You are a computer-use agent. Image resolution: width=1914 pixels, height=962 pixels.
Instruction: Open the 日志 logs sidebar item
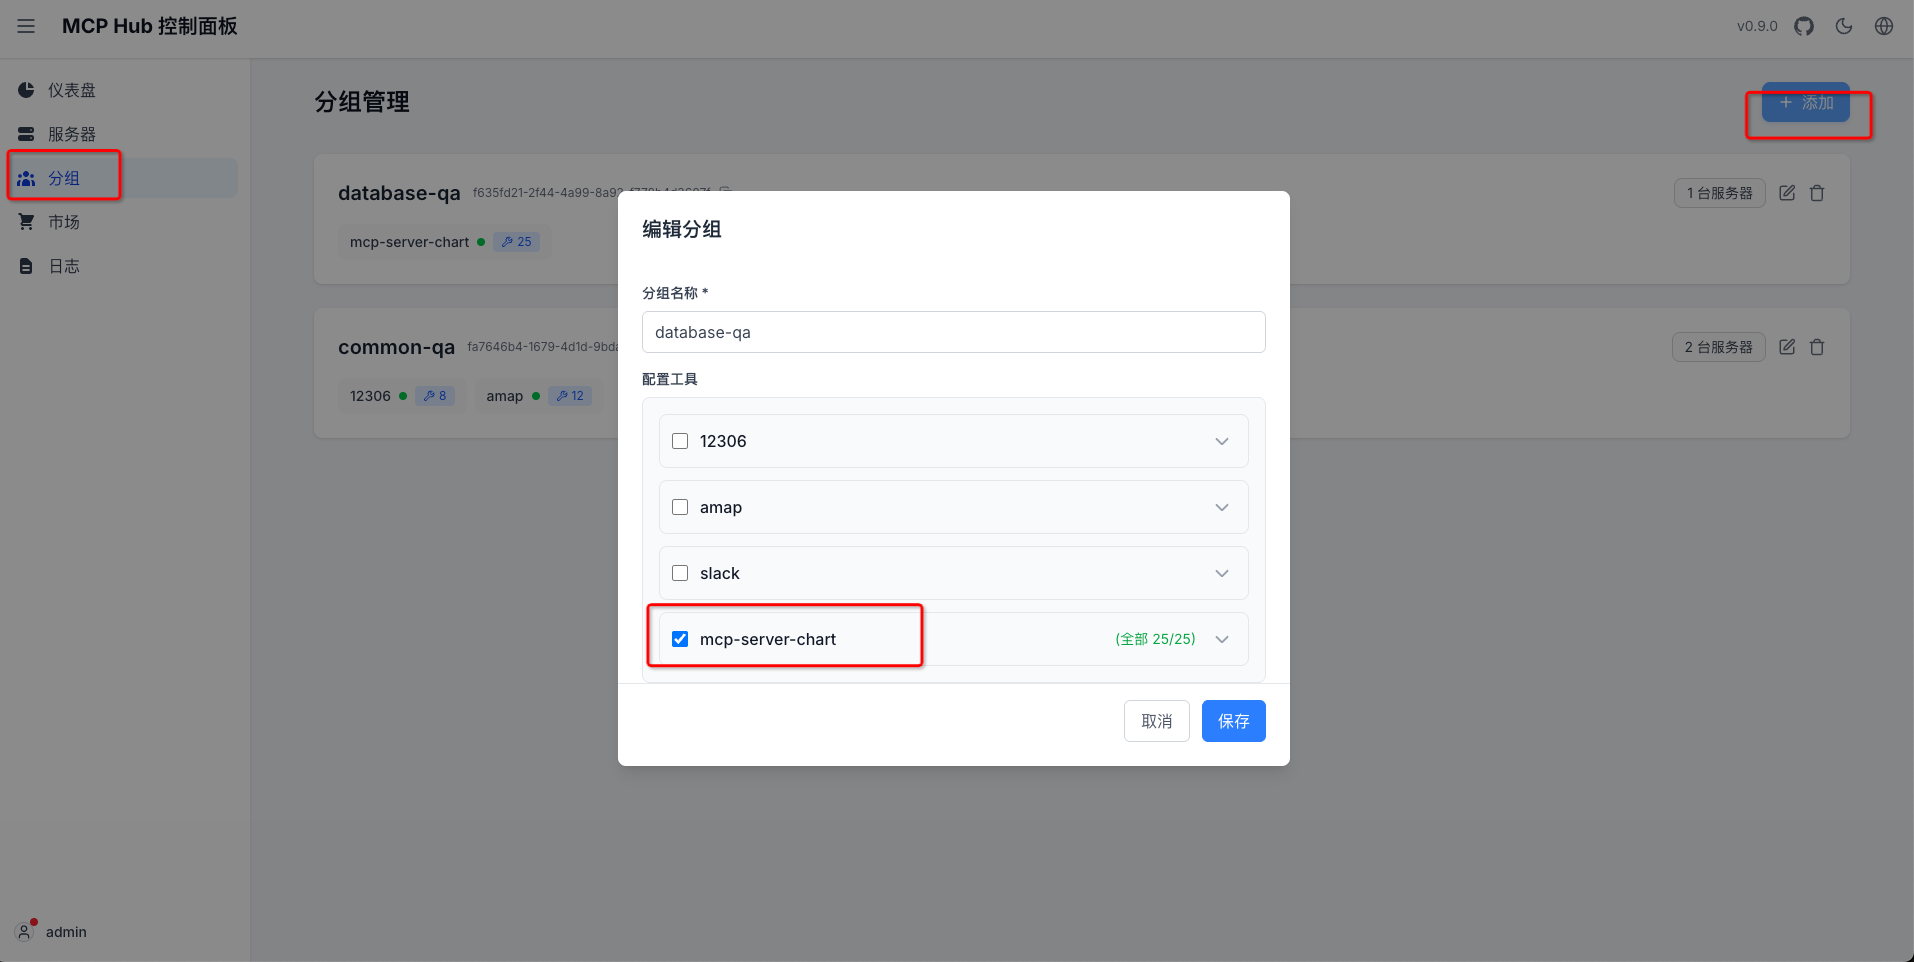pyautogui.click(x=124, y=266)
